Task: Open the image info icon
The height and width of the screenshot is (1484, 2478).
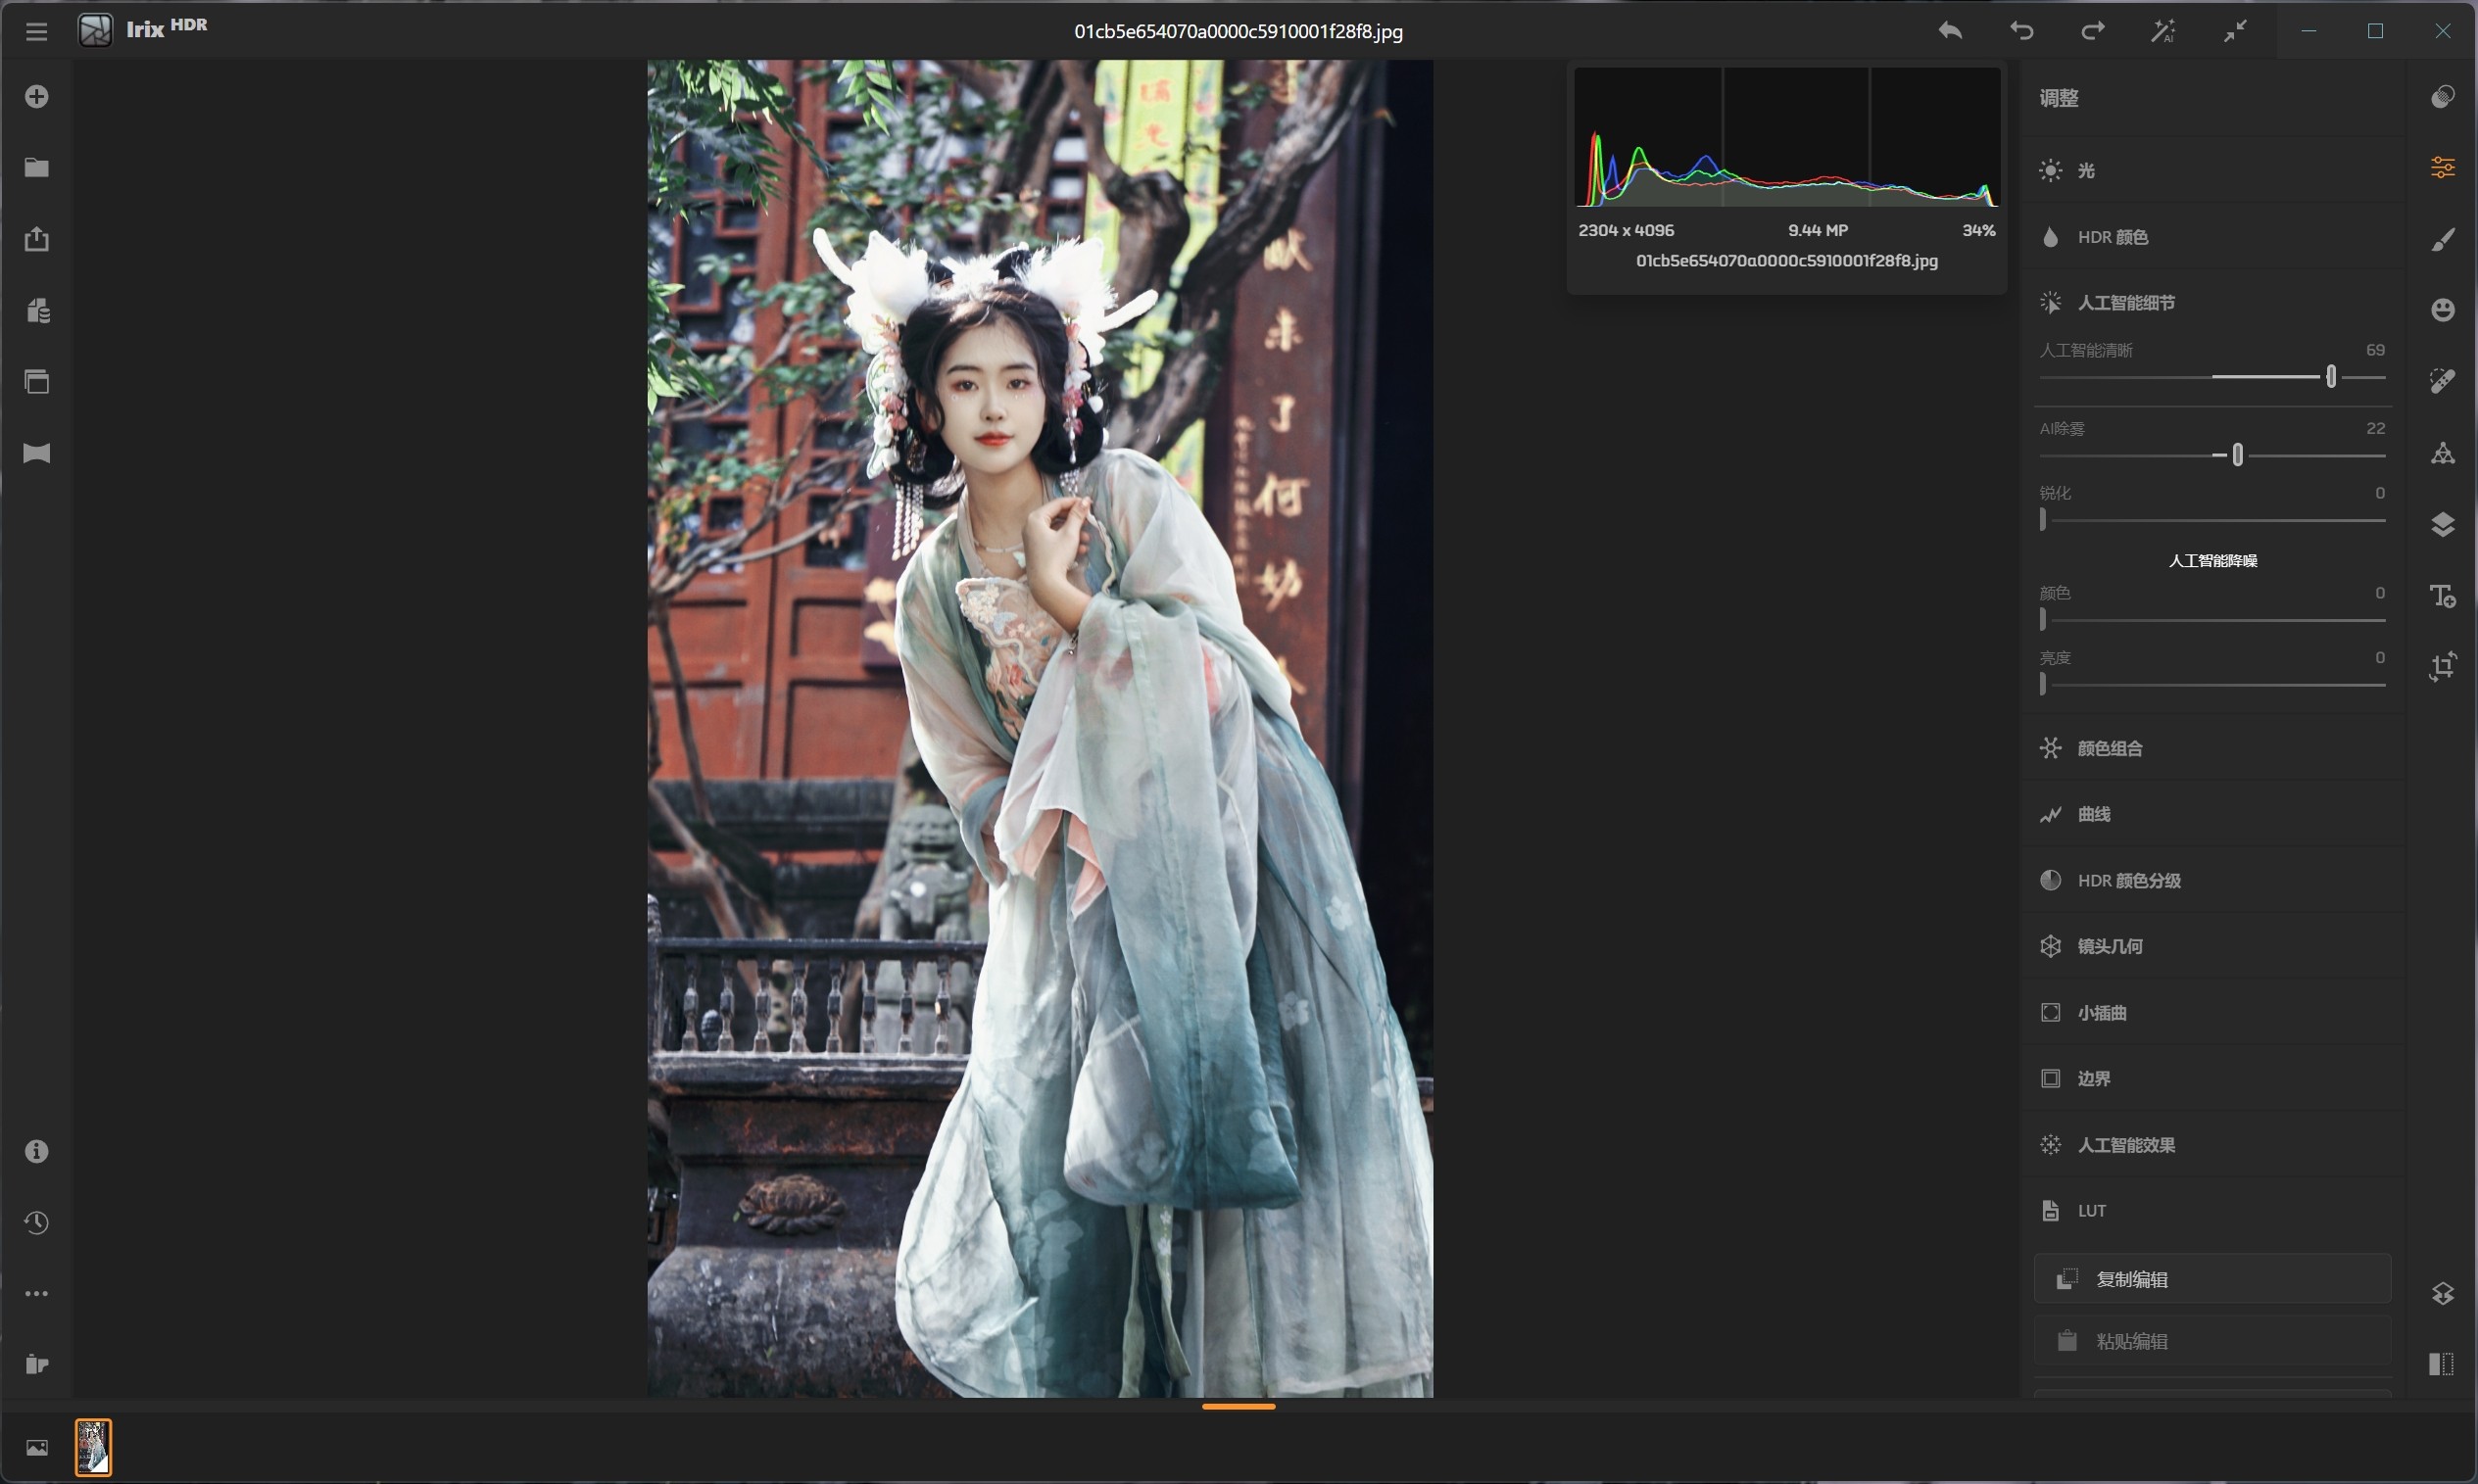Action: (37, 1151)
